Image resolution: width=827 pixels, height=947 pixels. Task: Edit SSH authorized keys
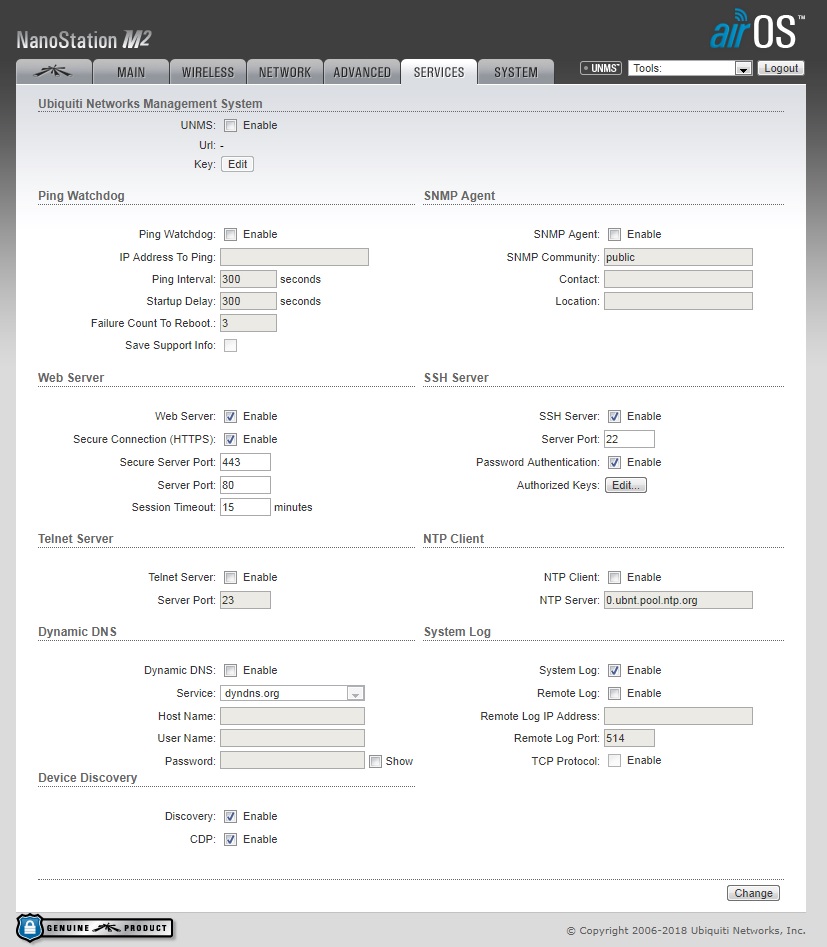point(626,485)
